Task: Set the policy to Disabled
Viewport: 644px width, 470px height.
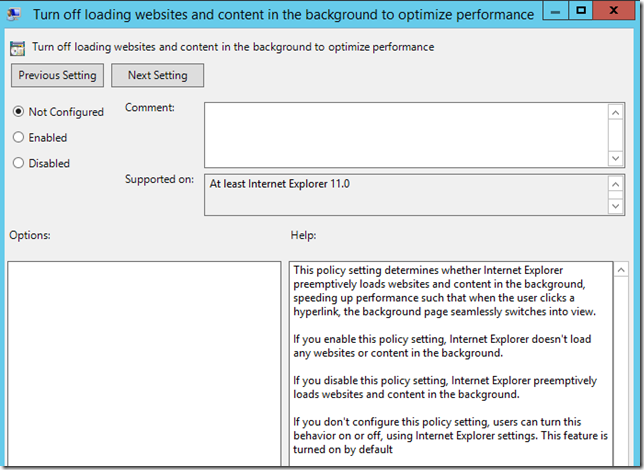Action: (x=19, y=163)
